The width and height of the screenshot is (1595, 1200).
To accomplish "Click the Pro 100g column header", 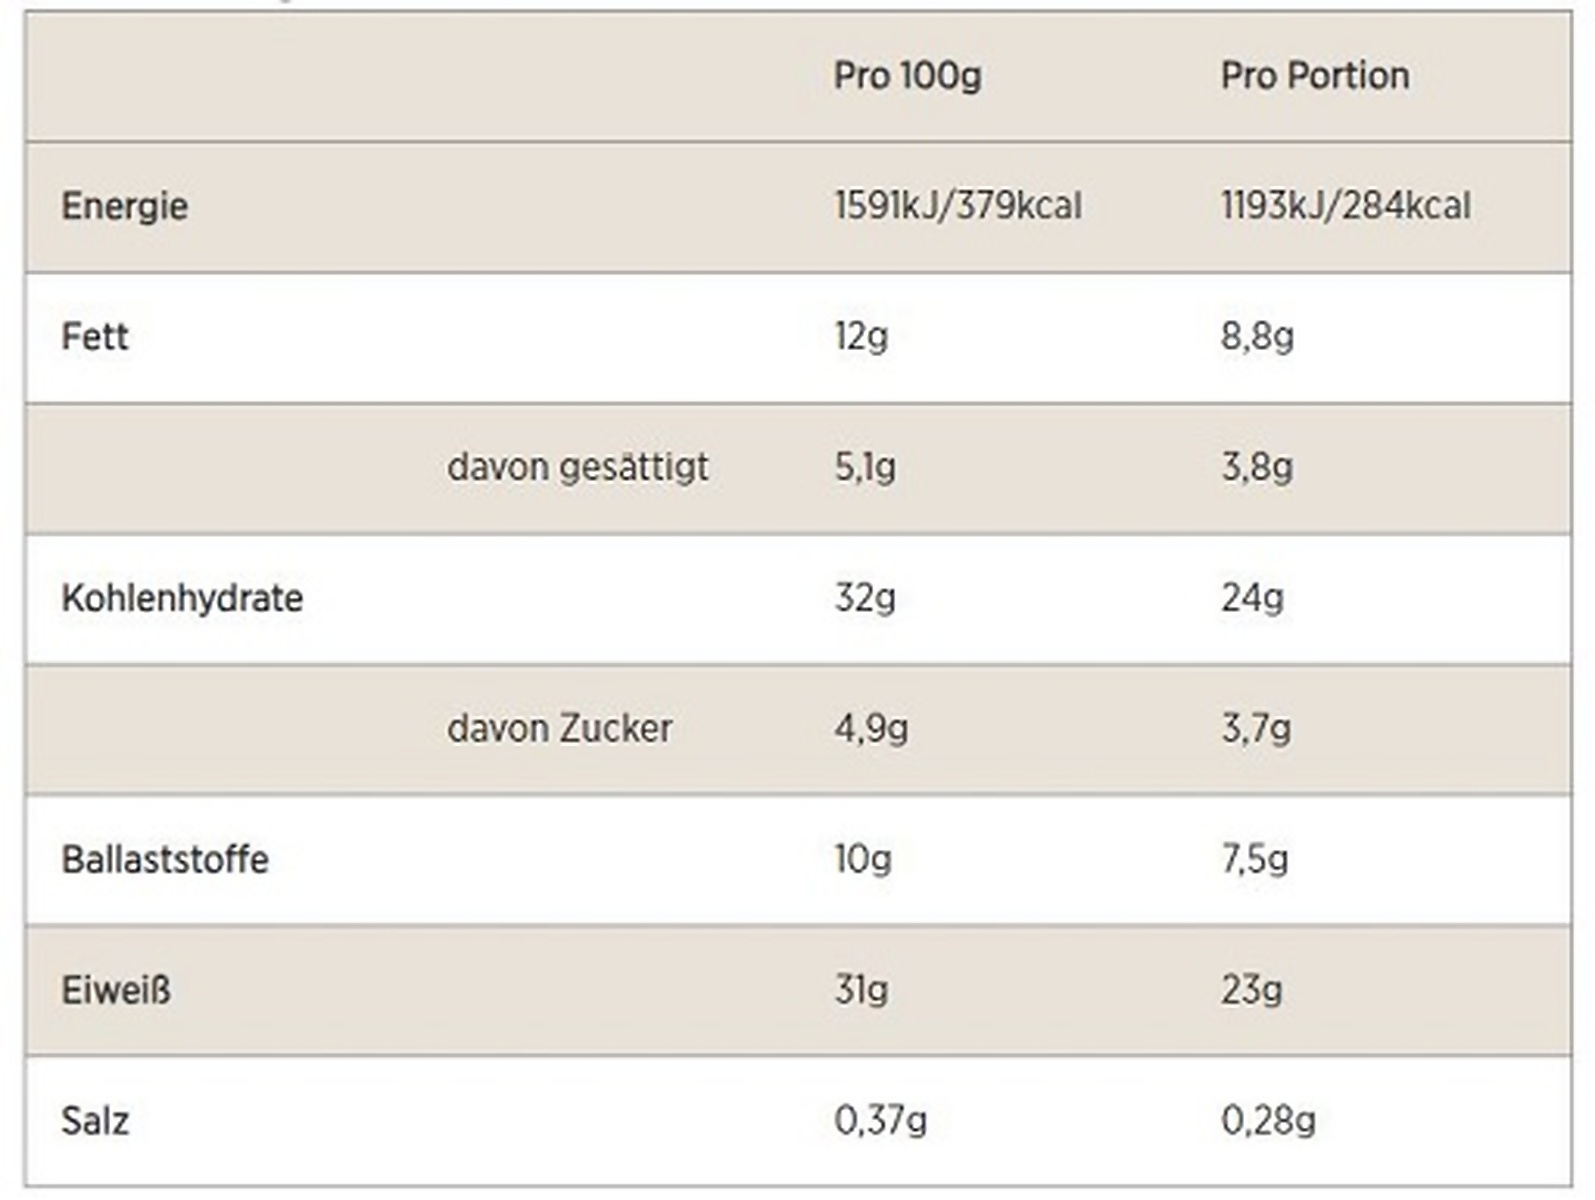I will point(907,76).
